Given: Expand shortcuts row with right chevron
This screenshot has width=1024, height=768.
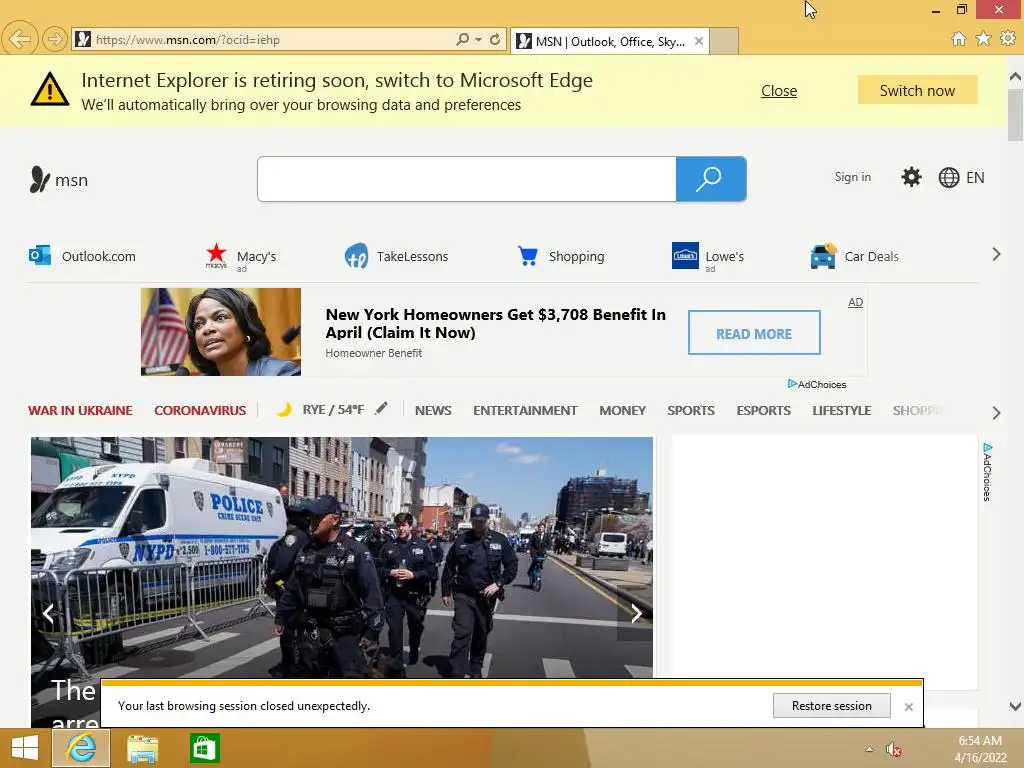Looking at the screenshot, I should click(996, 254).
